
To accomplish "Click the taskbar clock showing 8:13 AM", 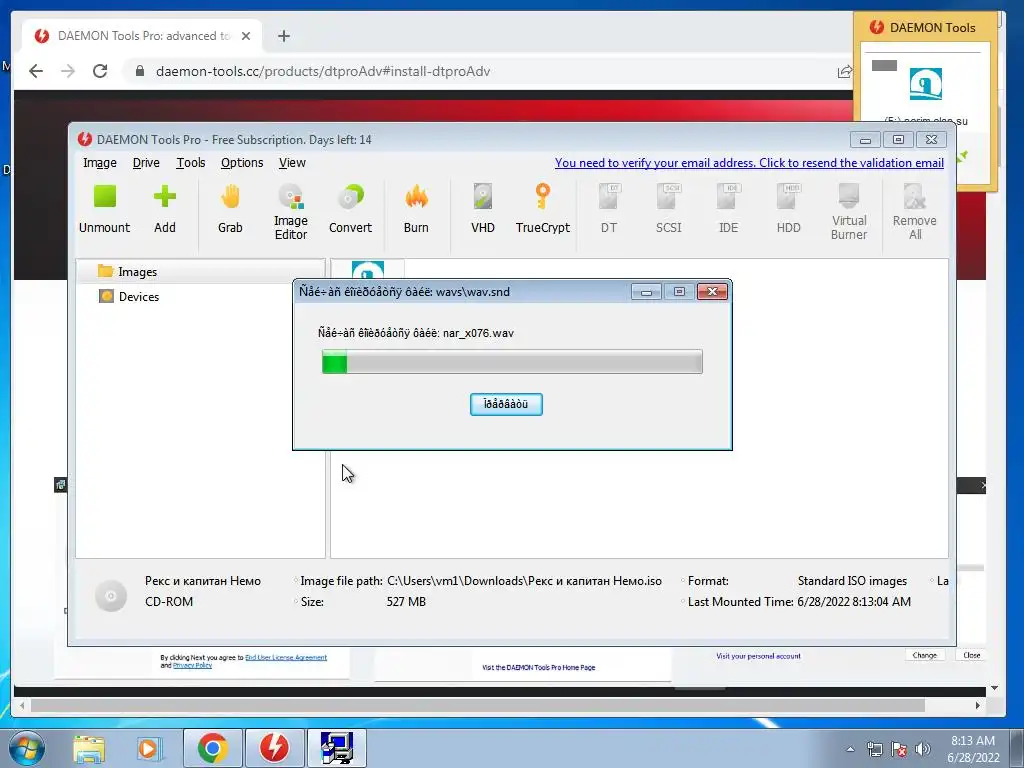I will tap(973, 749).
